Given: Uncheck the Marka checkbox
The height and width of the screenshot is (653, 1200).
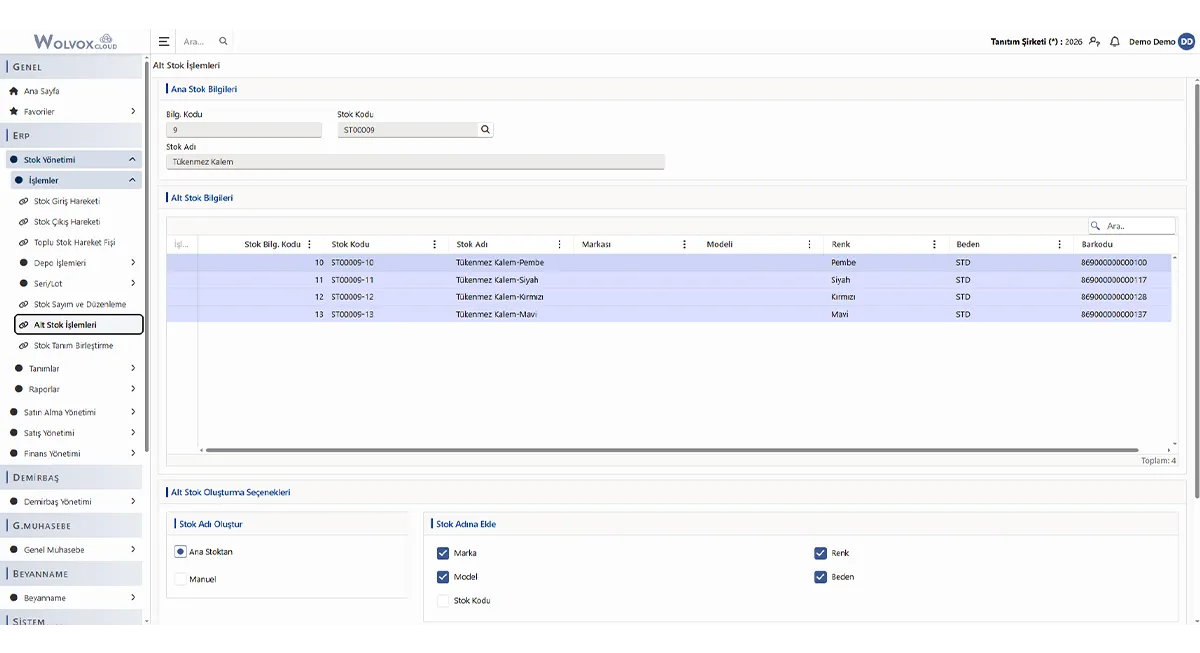Looking at the screenshot, I should pos(443,553).
